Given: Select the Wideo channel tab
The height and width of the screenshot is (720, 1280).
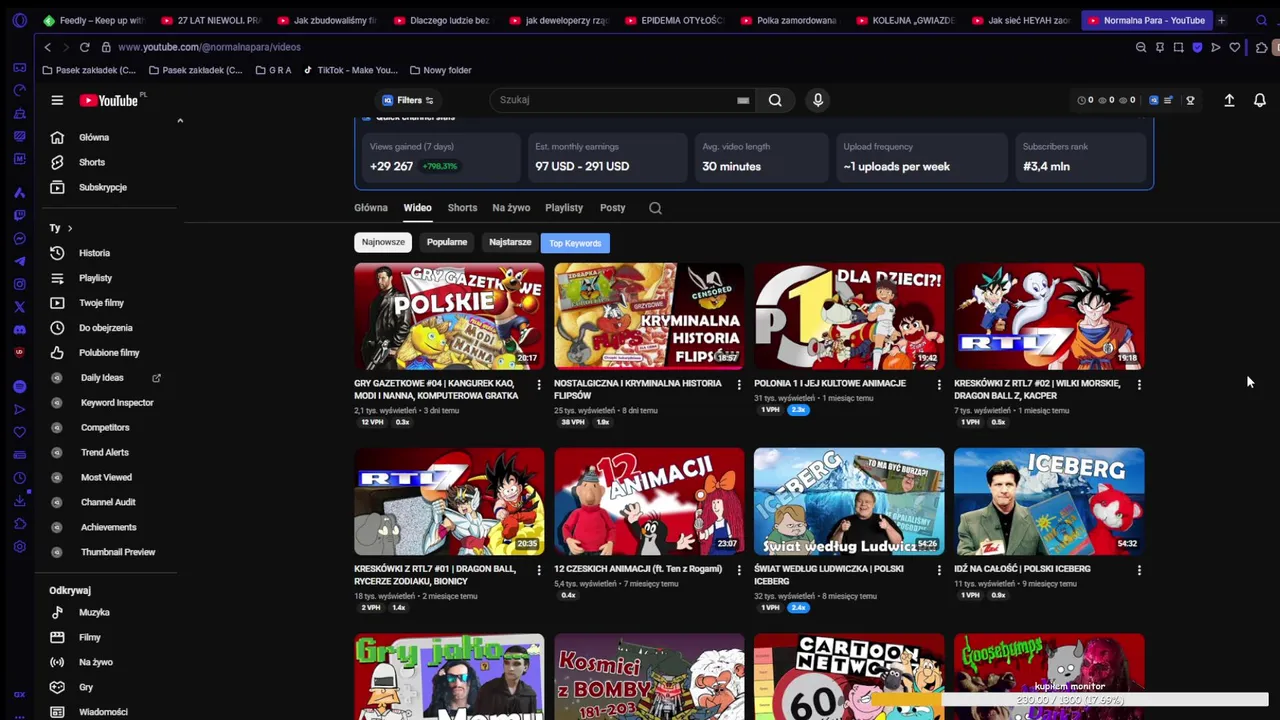Looking at the screenshot, I should click(x=417, y=208).
